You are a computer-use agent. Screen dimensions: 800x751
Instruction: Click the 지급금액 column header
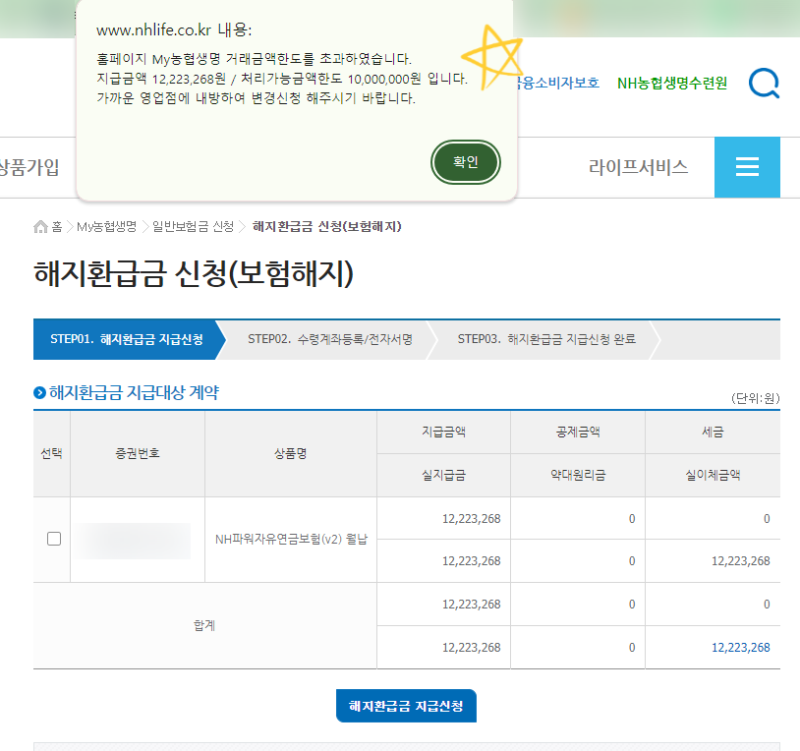(x=443, y=432)
